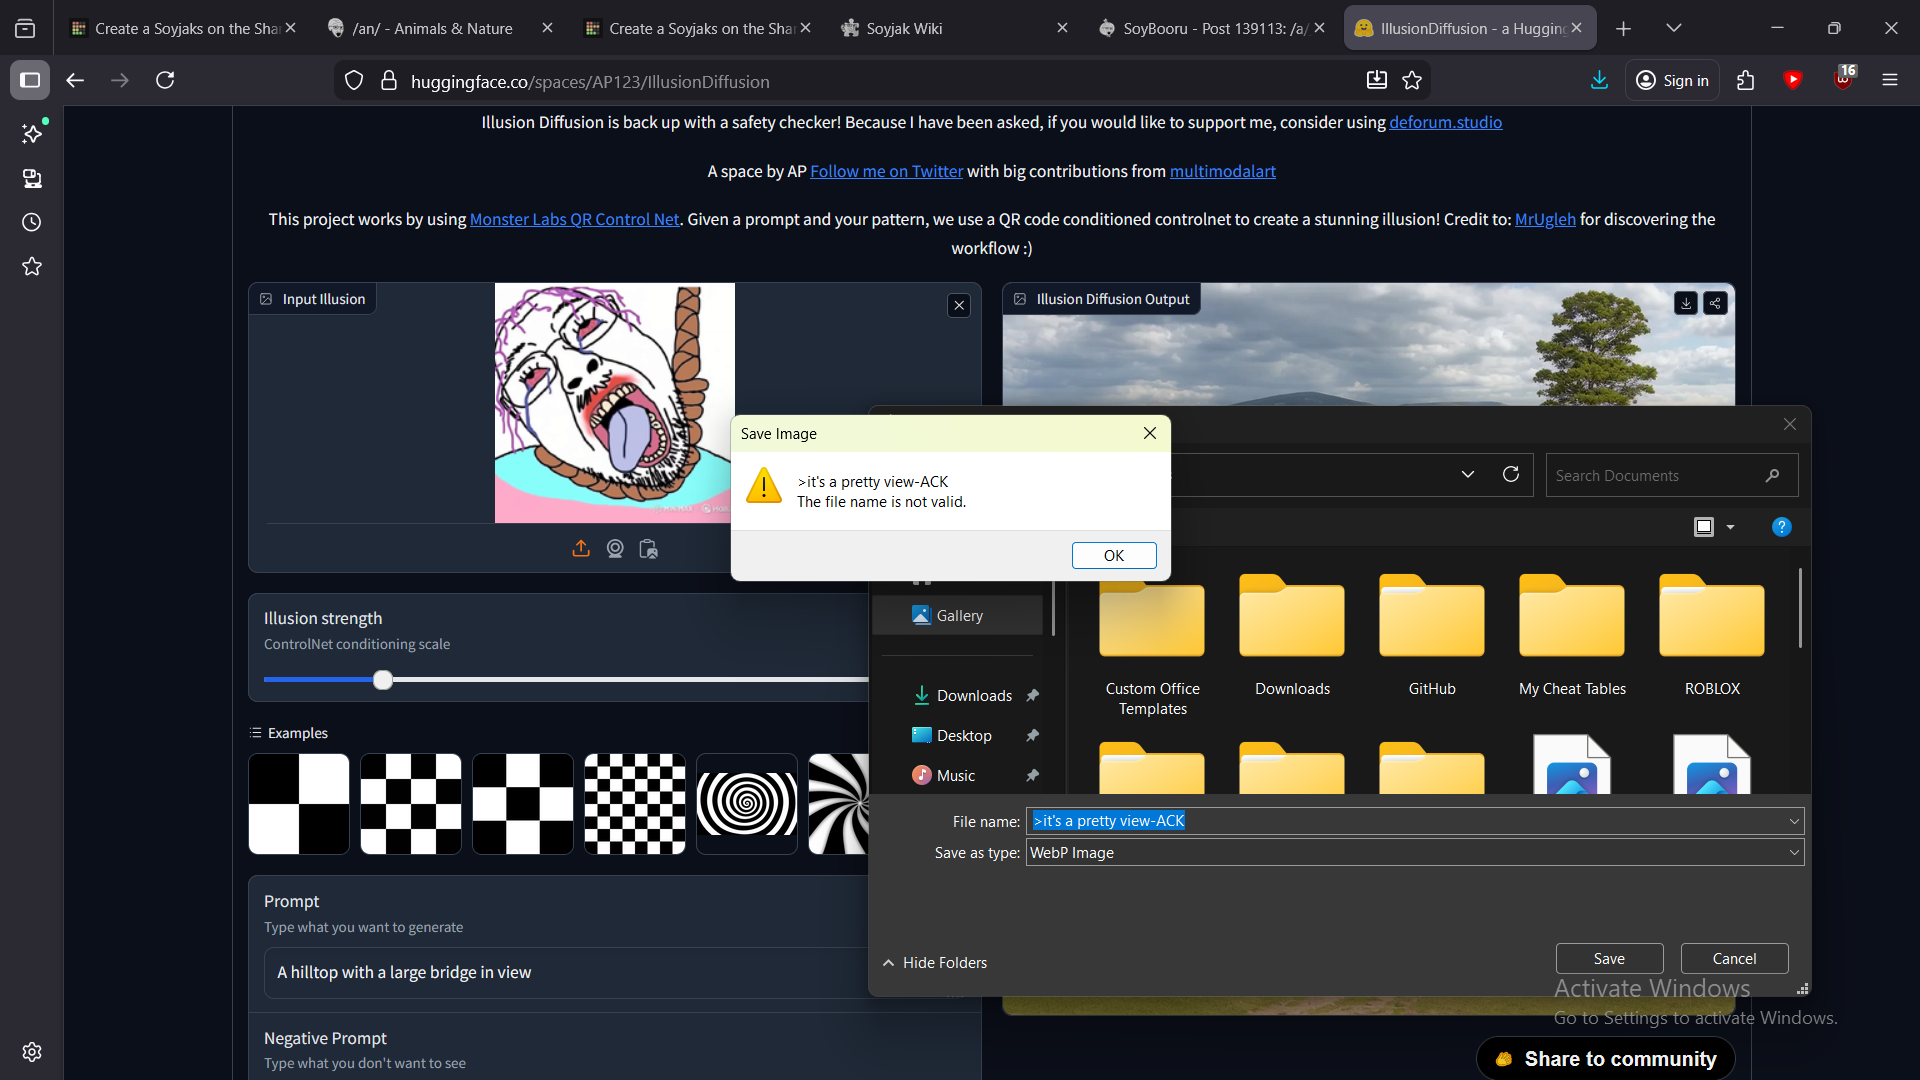Switch to the /an/ - Animals & Nature tab

432,28
